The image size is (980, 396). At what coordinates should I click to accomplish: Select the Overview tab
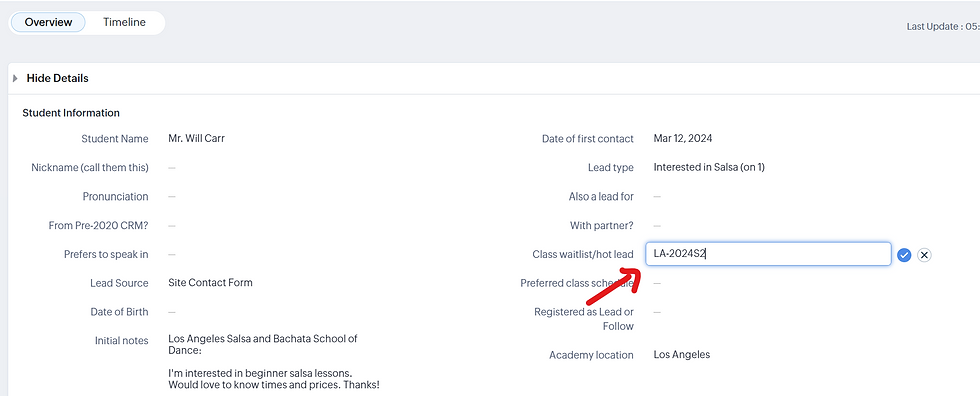[48, 22]
